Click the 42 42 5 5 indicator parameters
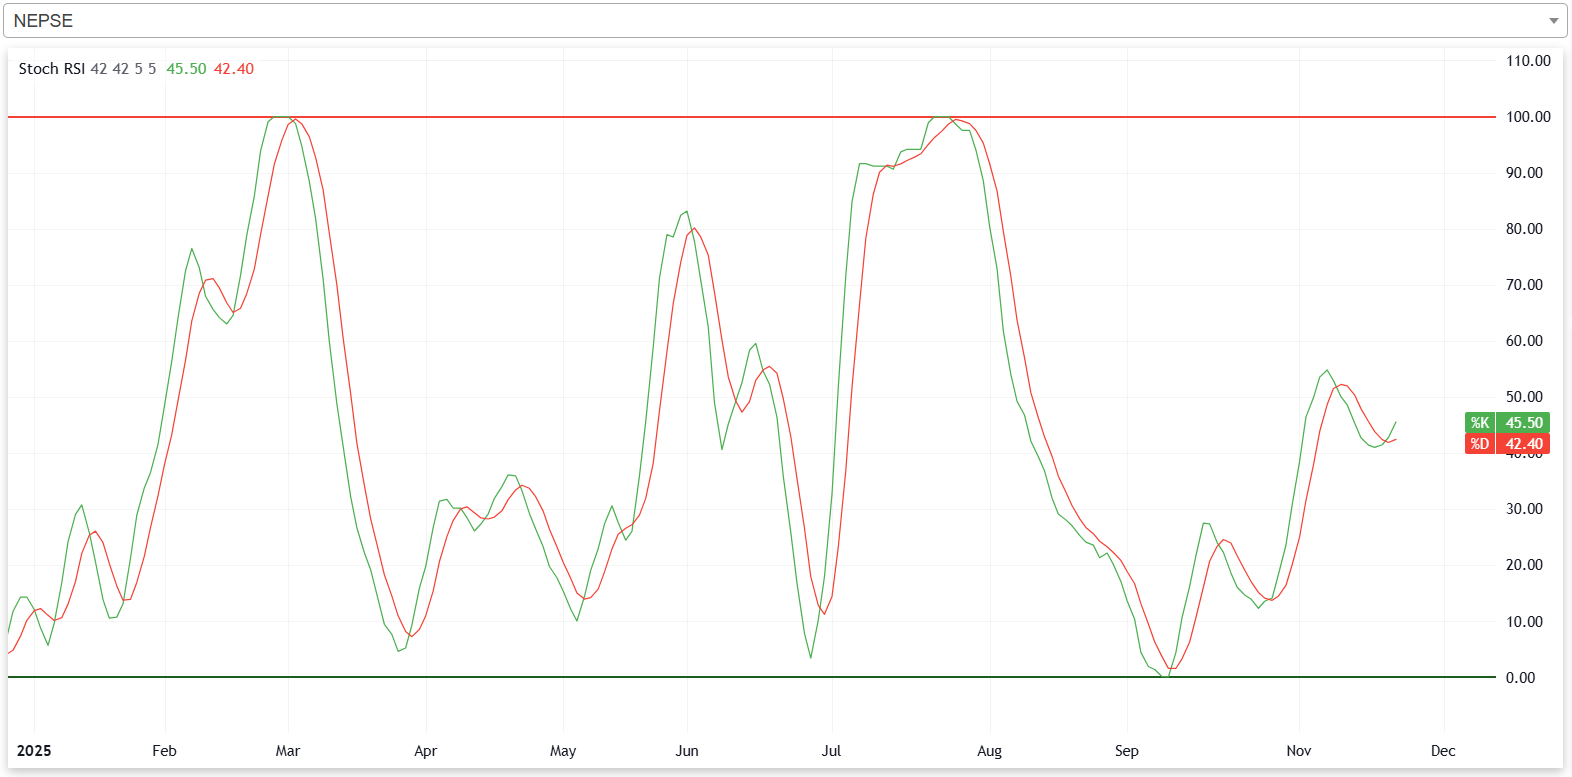Image resolution: width=1572 pixels, height=777 pixels. tap(123, 69)
